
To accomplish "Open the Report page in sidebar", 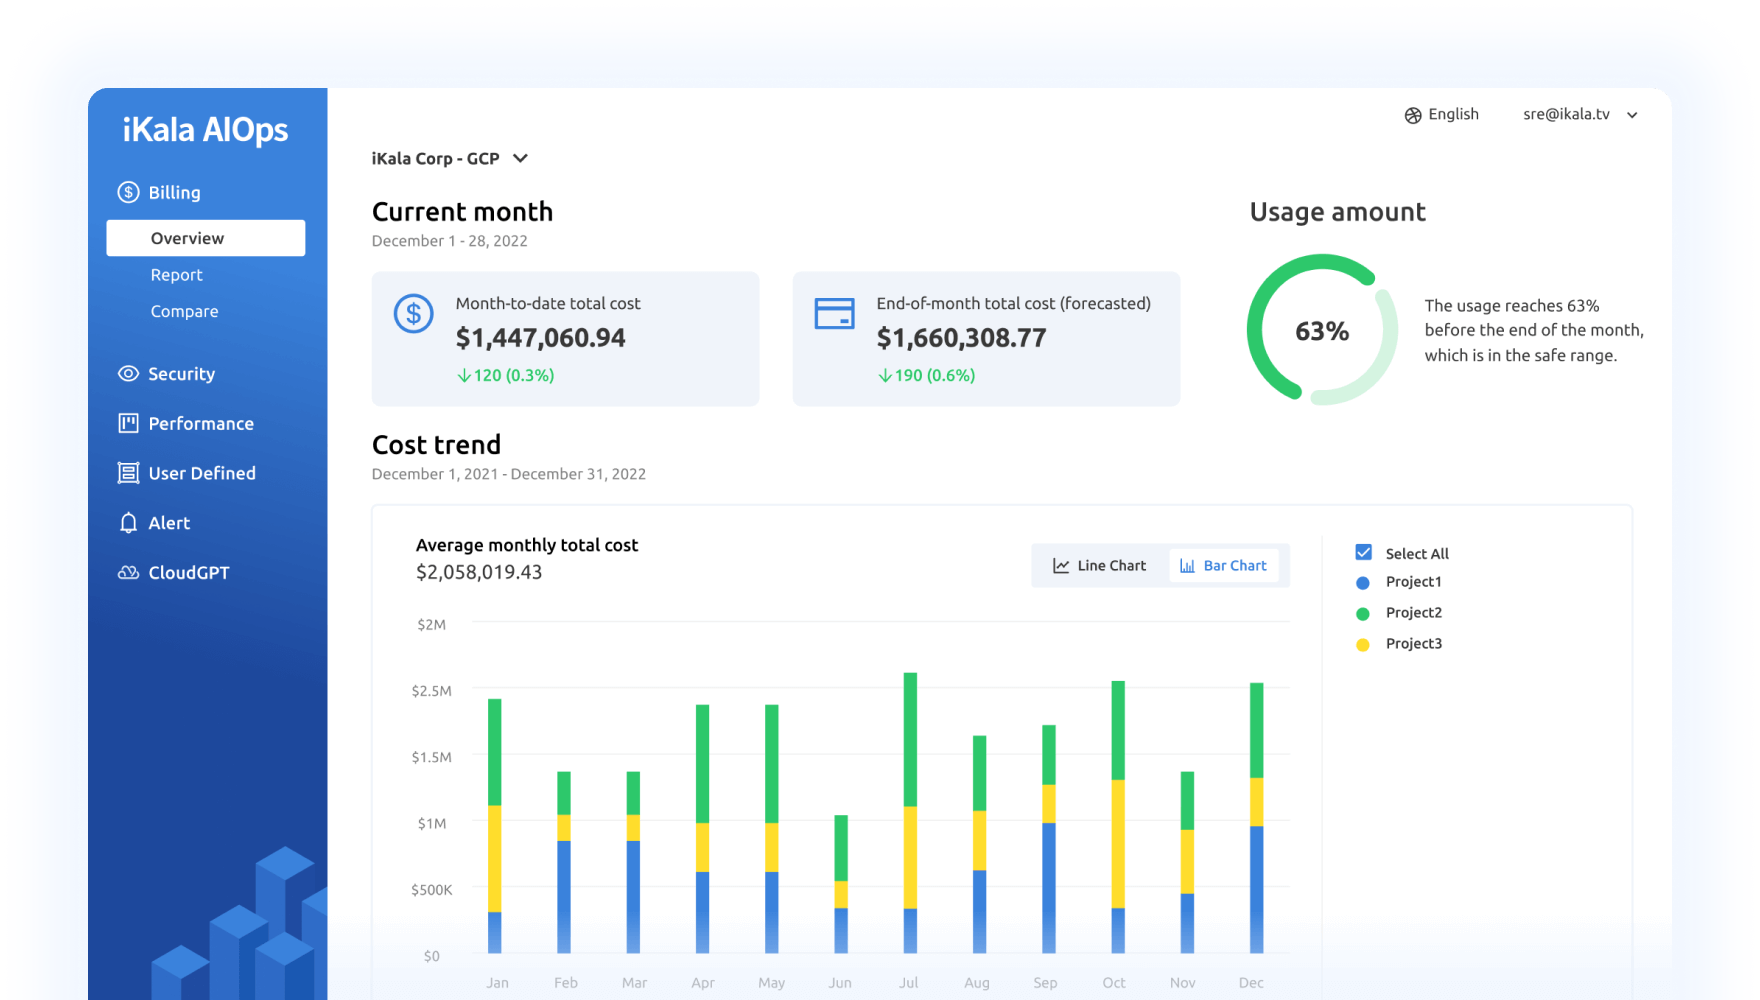I will (176, 275).
